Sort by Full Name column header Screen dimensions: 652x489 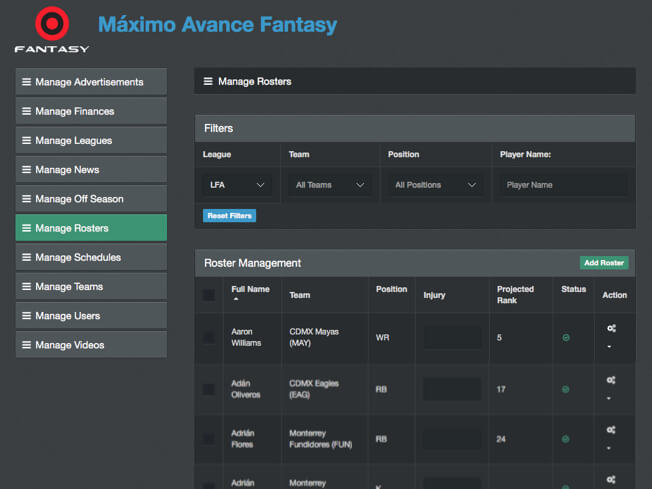click(x=250, y=289)
